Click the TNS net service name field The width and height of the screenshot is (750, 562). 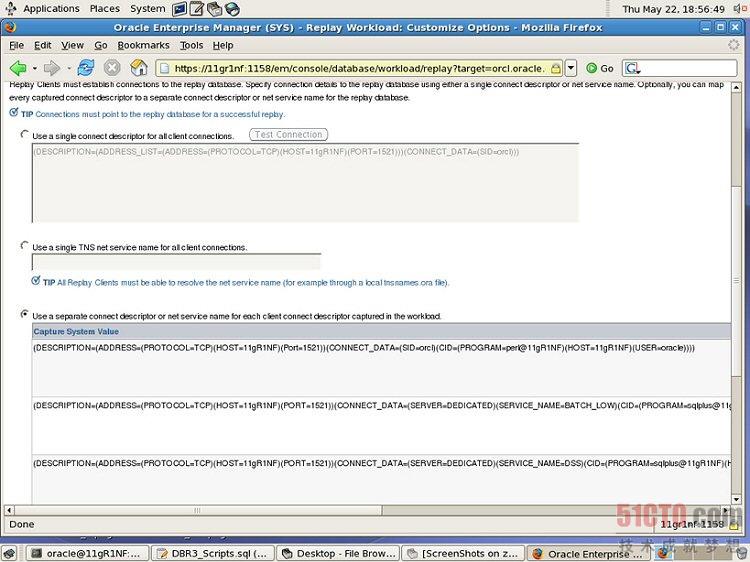coord(176,262)
